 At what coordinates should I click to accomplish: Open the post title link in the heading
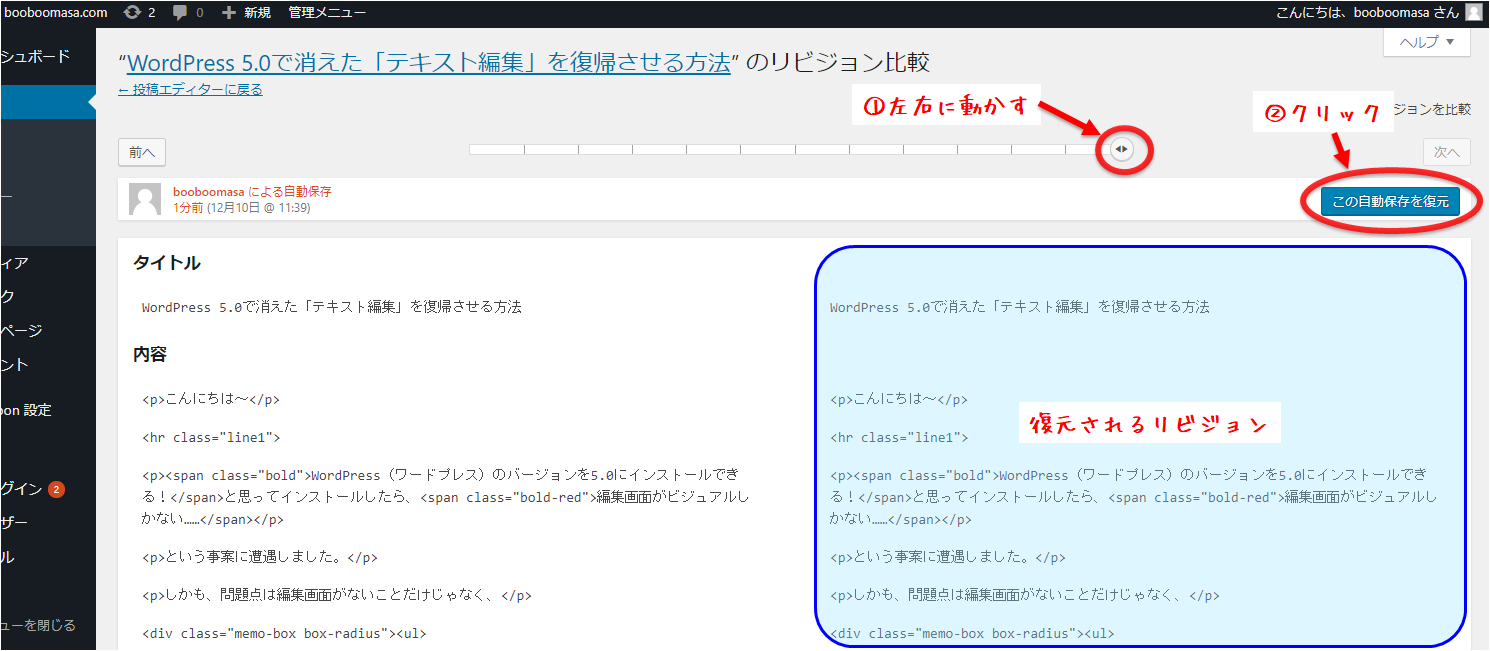point(430,62)
